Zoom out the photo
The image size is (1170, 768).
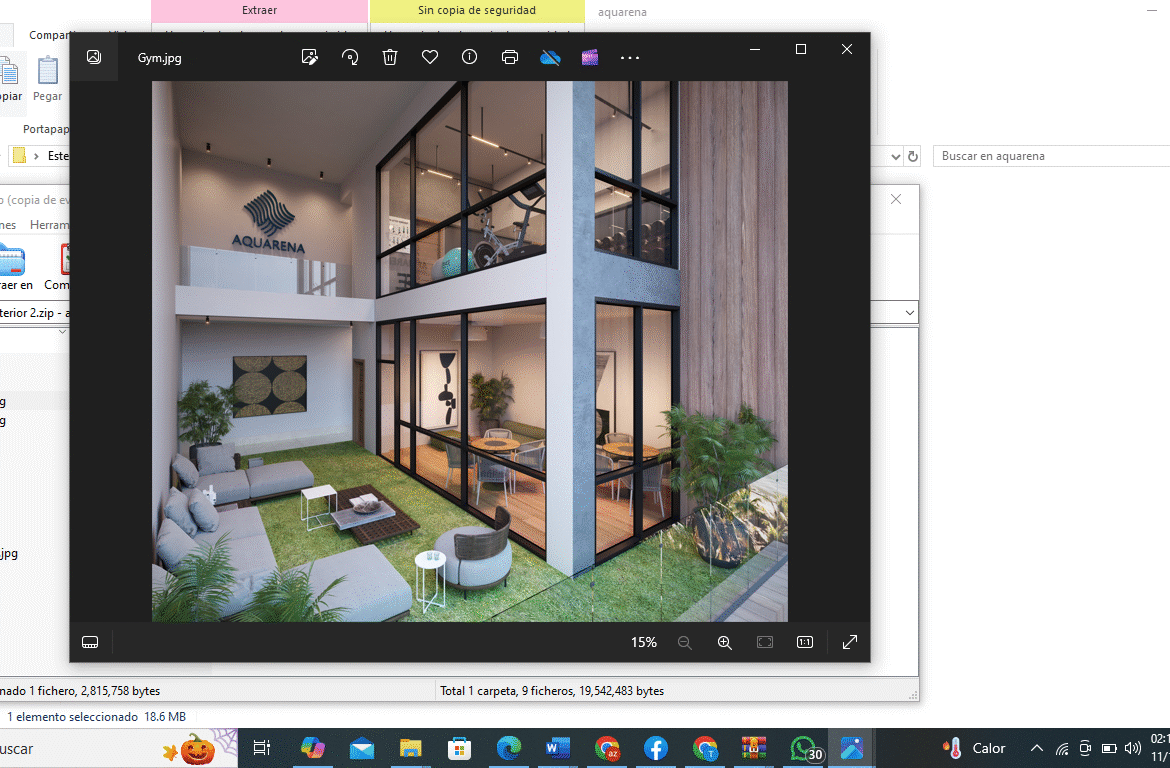tap(684, 643)
